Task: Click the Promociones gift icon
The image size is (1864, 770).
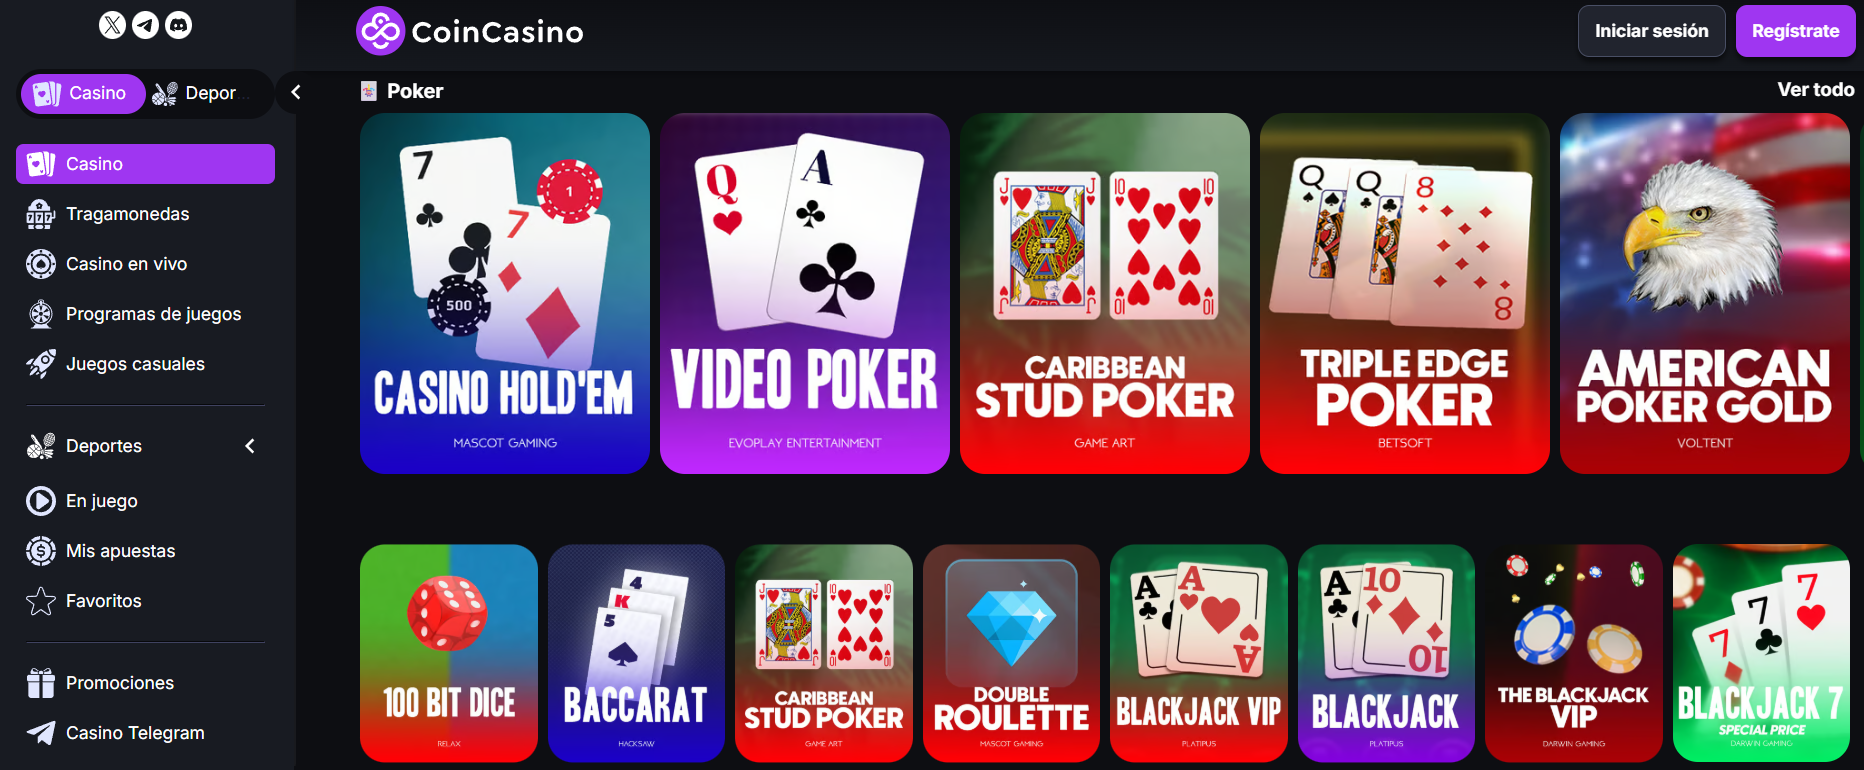Action: pos(41,683)
